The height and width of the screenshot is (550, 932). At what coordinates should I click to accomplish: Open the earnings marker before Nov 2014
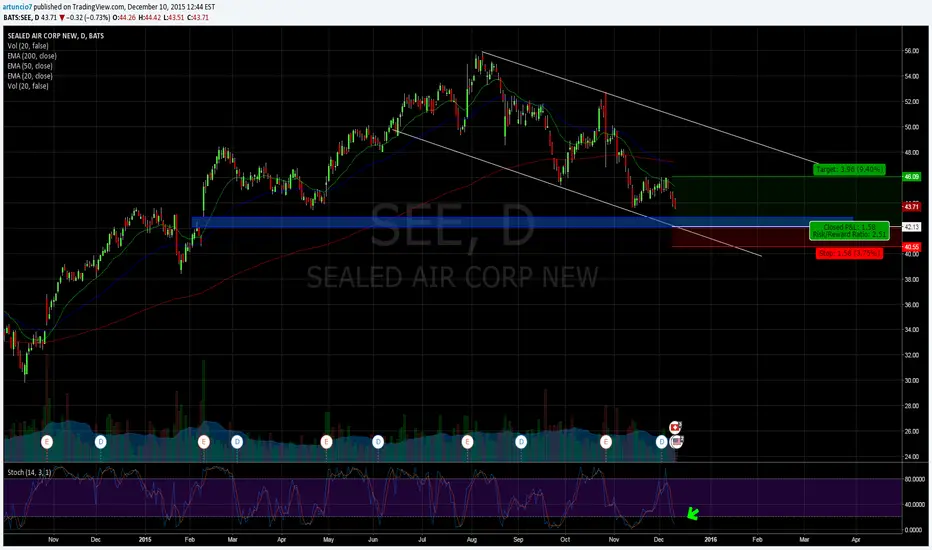coord(46,442)
